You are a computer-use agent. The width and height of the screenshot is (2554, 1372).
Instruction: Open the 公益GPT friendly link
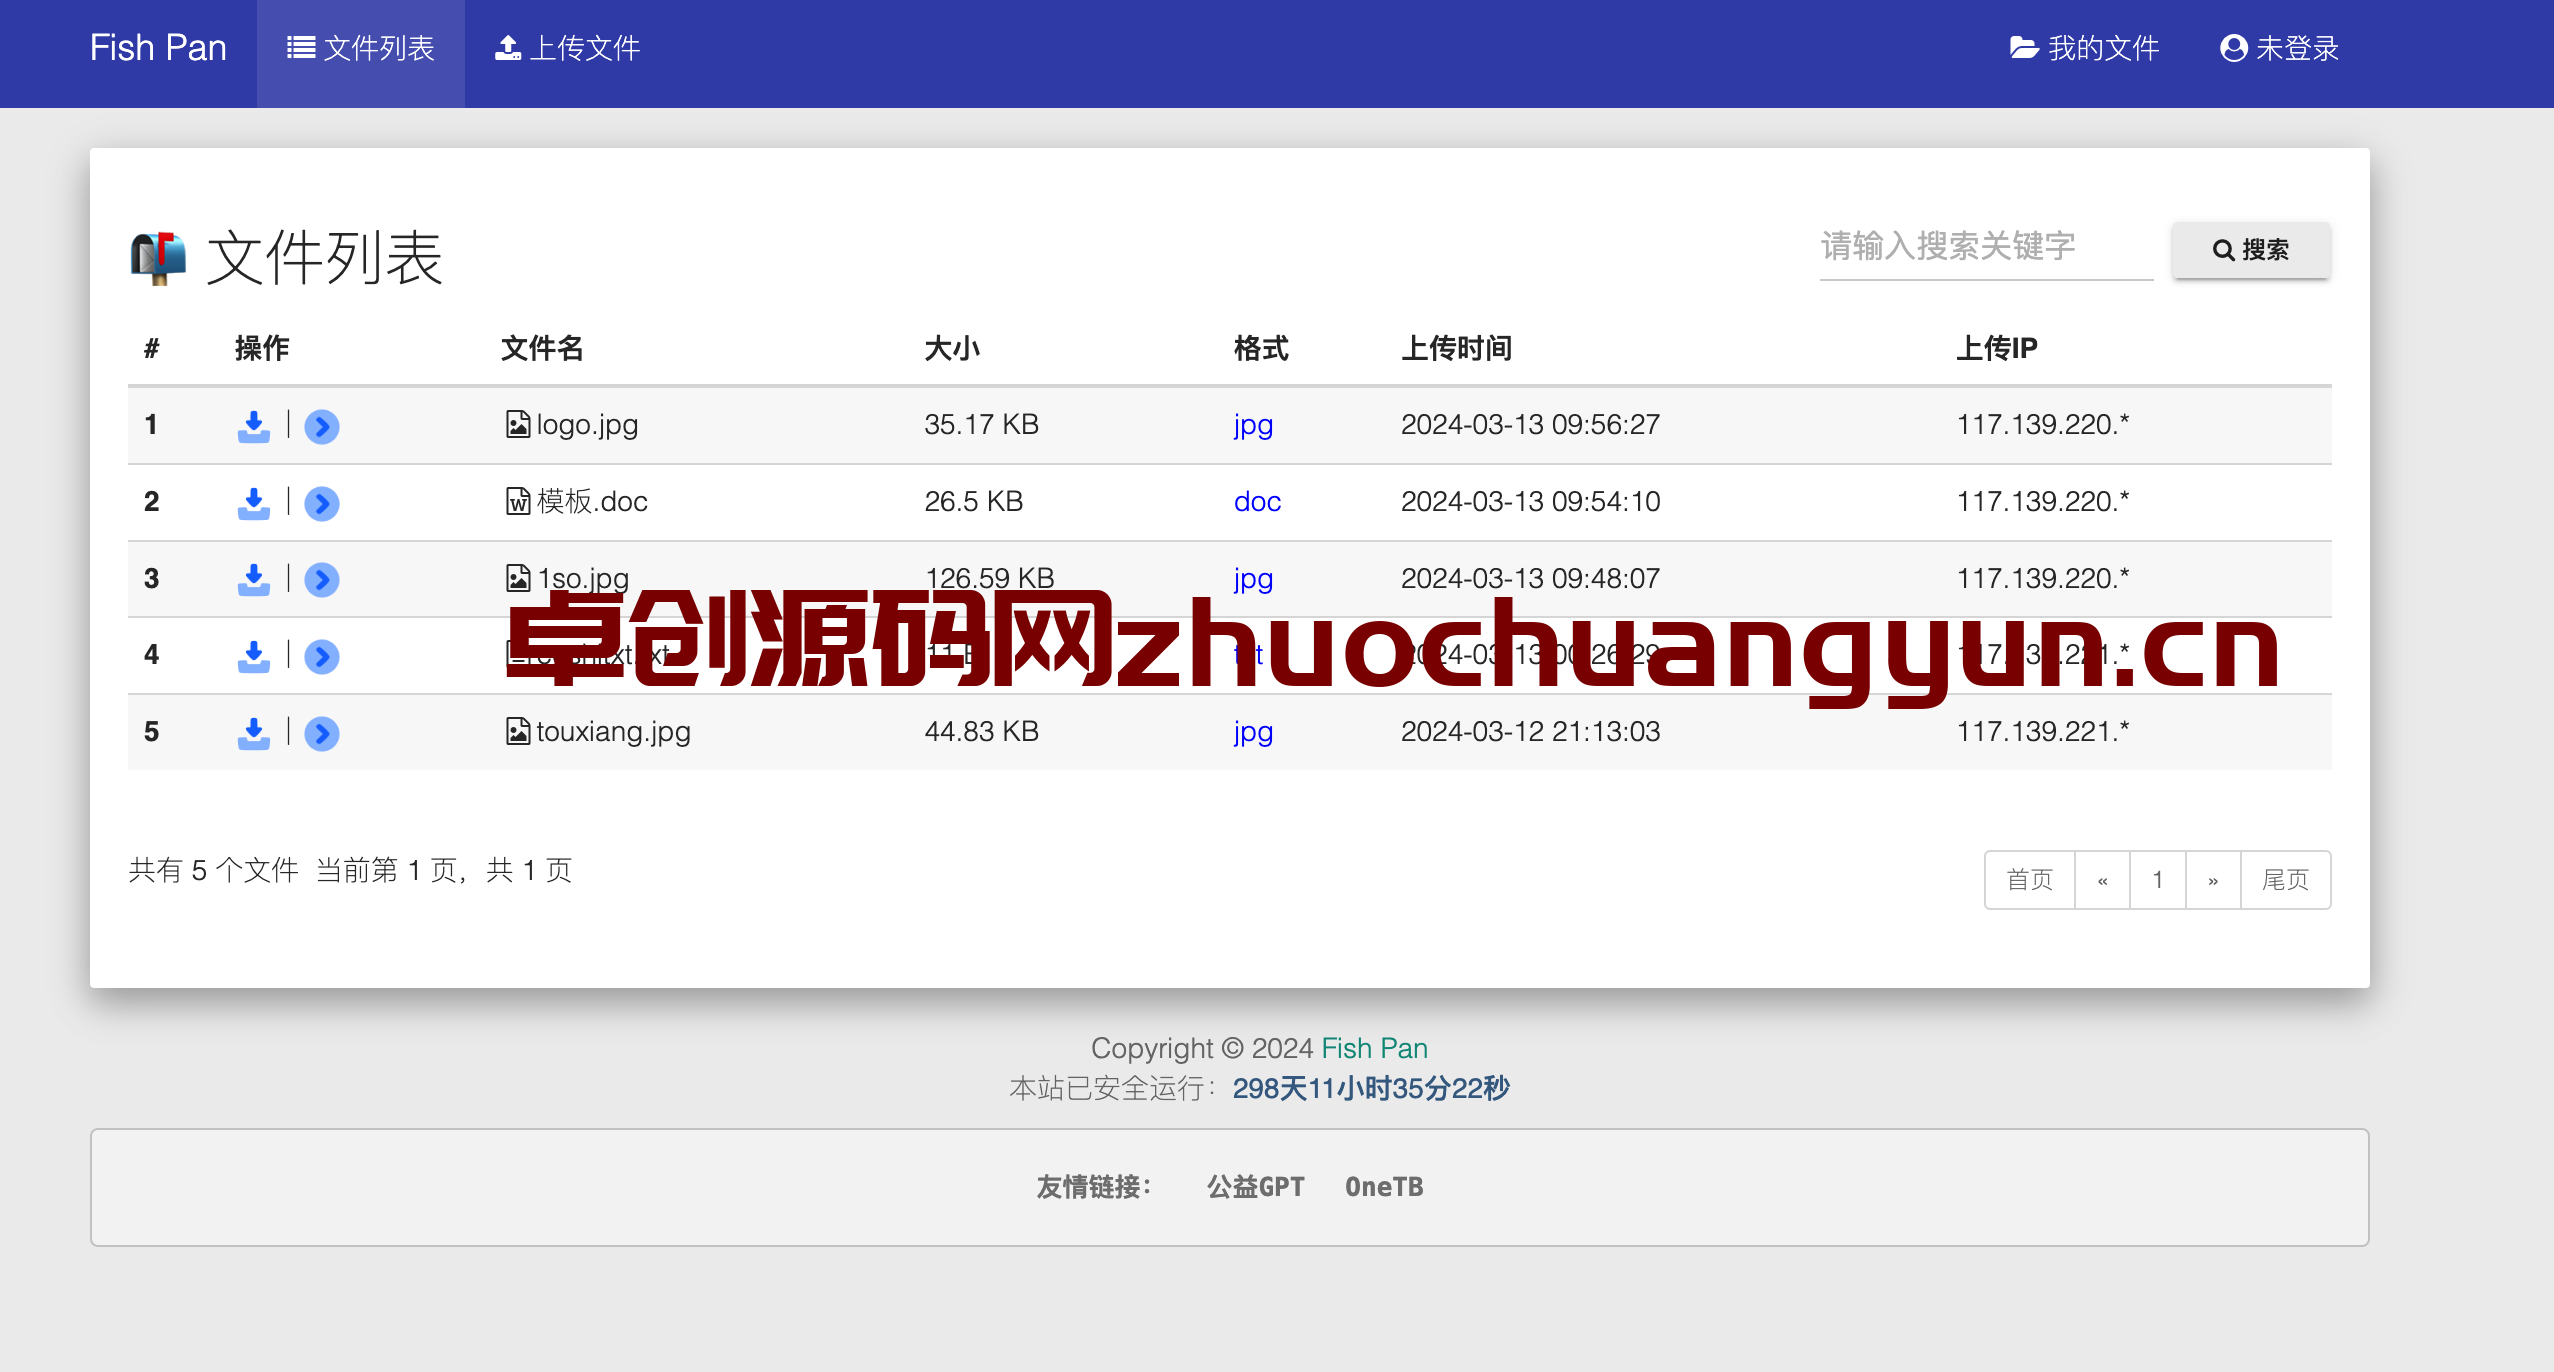(1256, 1187)
